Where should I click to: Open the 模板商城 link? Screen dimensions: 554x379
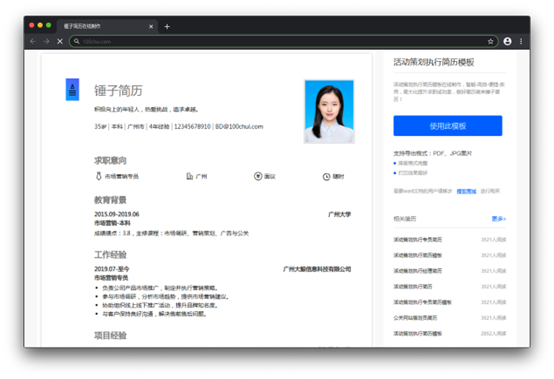click(466, 191)
